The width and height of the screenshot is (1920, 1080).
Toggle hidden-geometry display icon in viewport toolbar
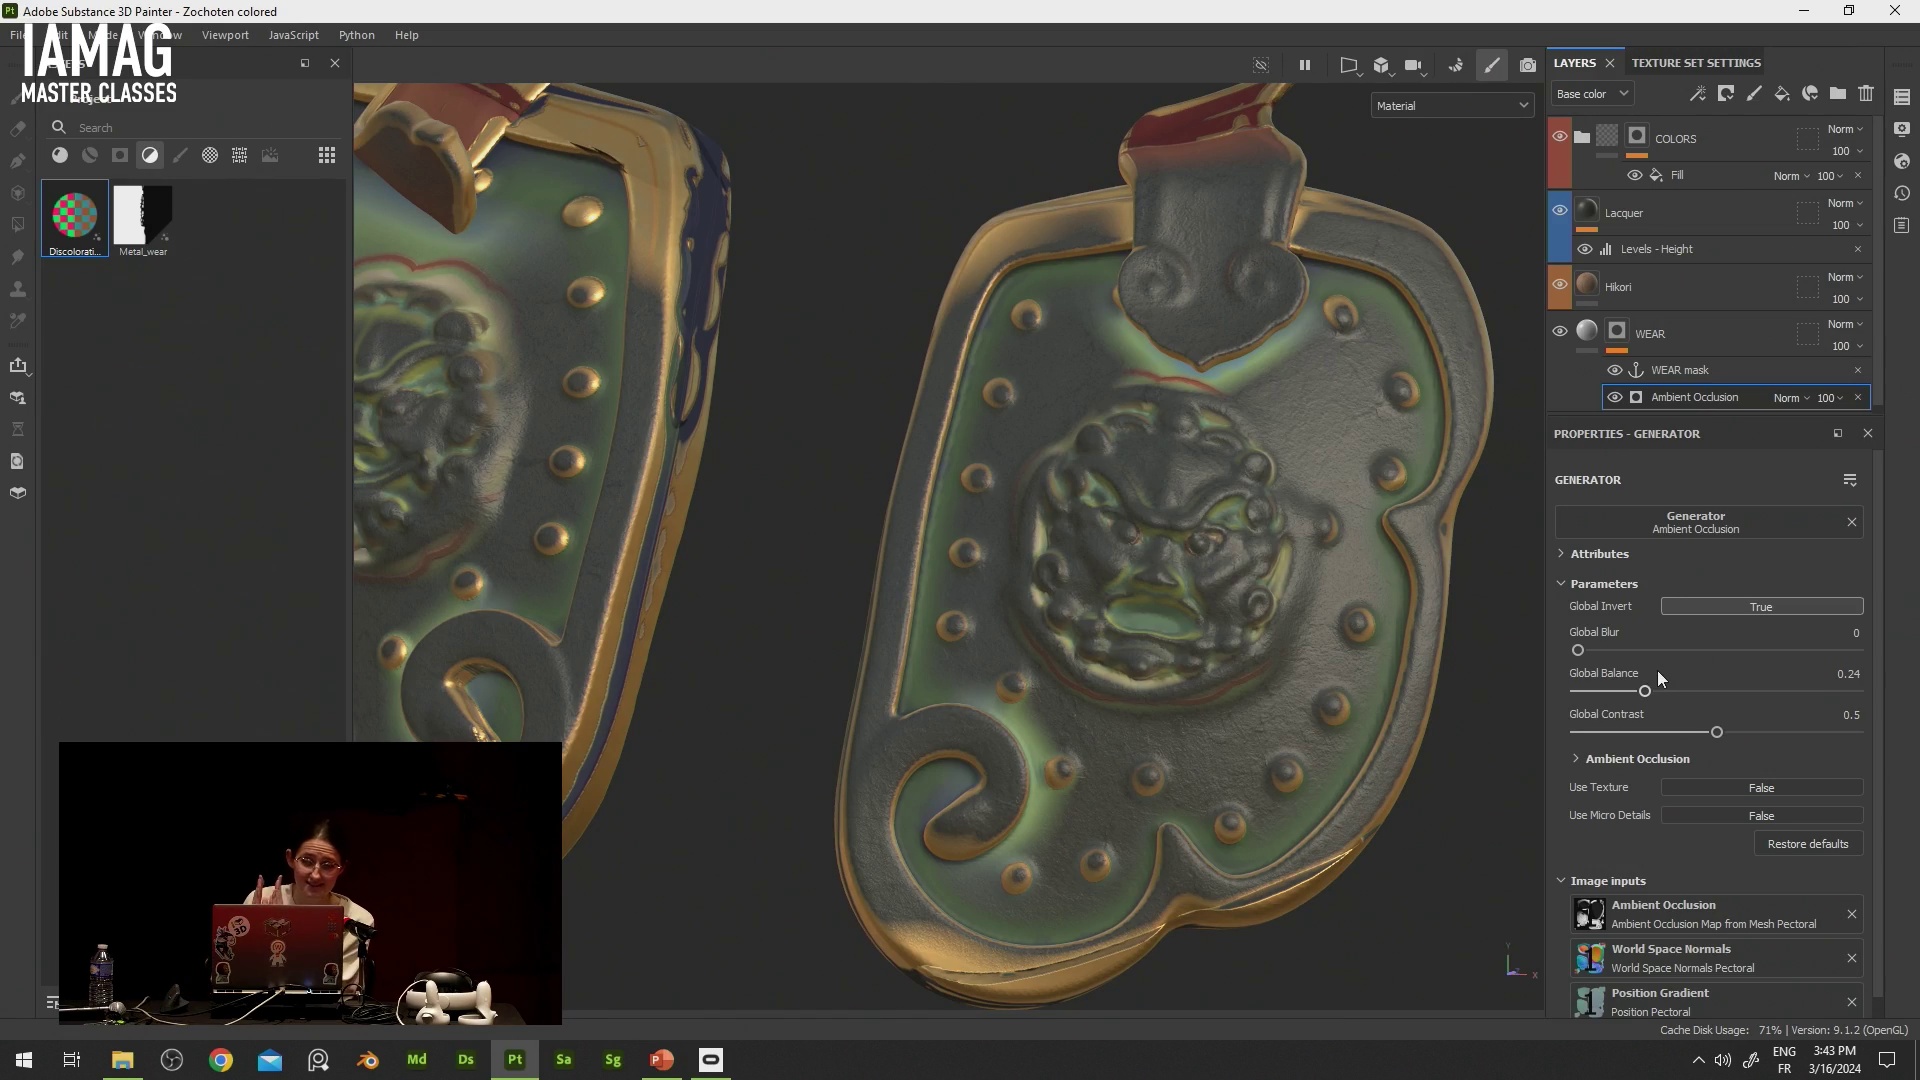1261,65
